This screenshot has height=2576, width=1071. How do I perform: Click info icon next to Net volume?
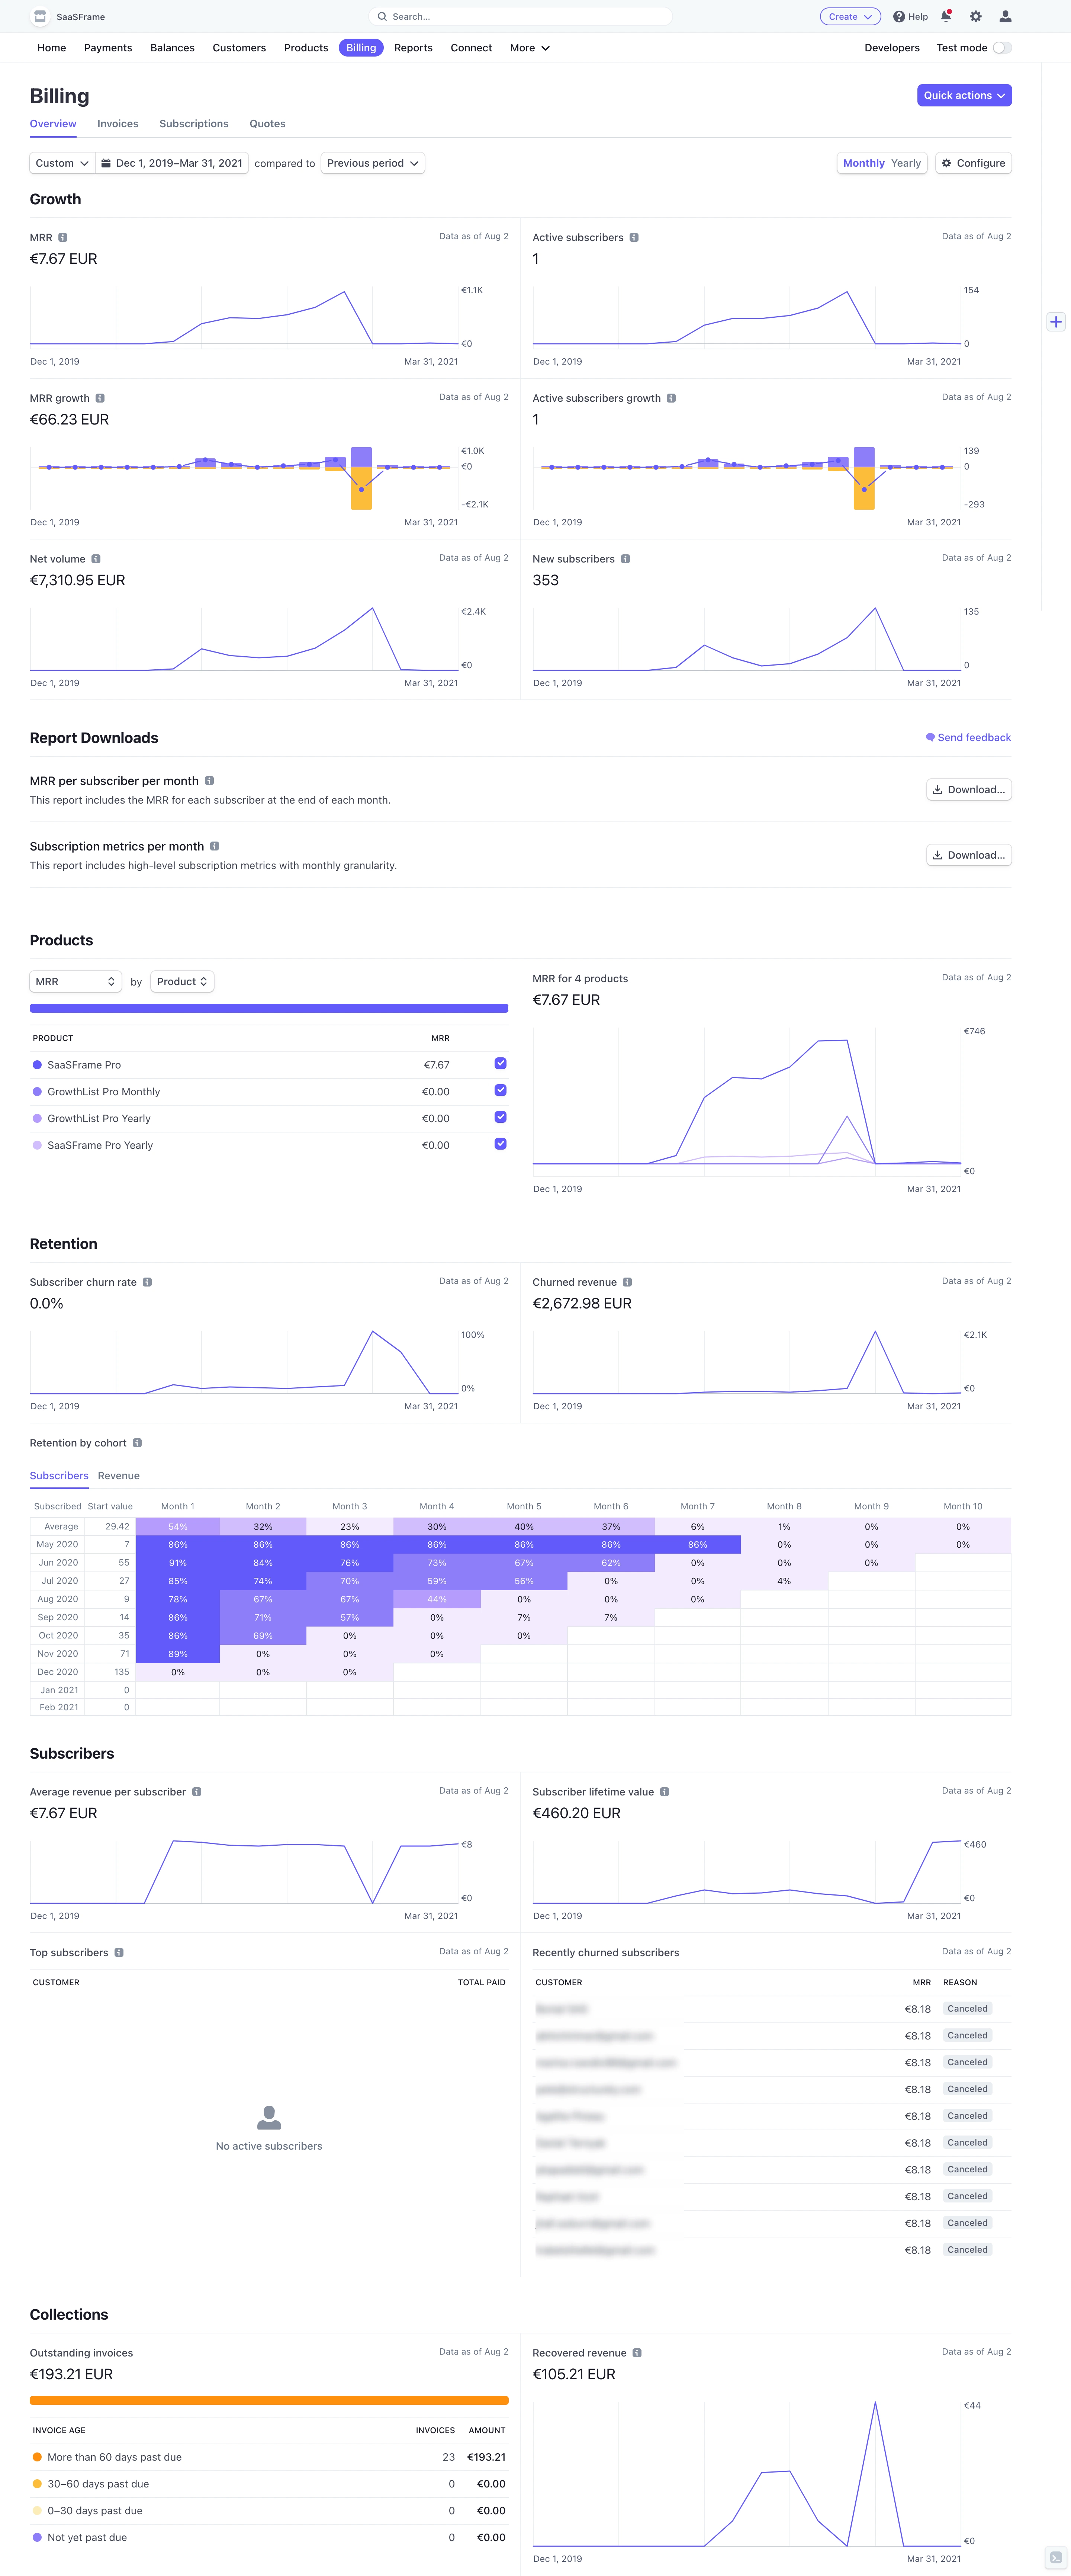(x=96, y=559)
